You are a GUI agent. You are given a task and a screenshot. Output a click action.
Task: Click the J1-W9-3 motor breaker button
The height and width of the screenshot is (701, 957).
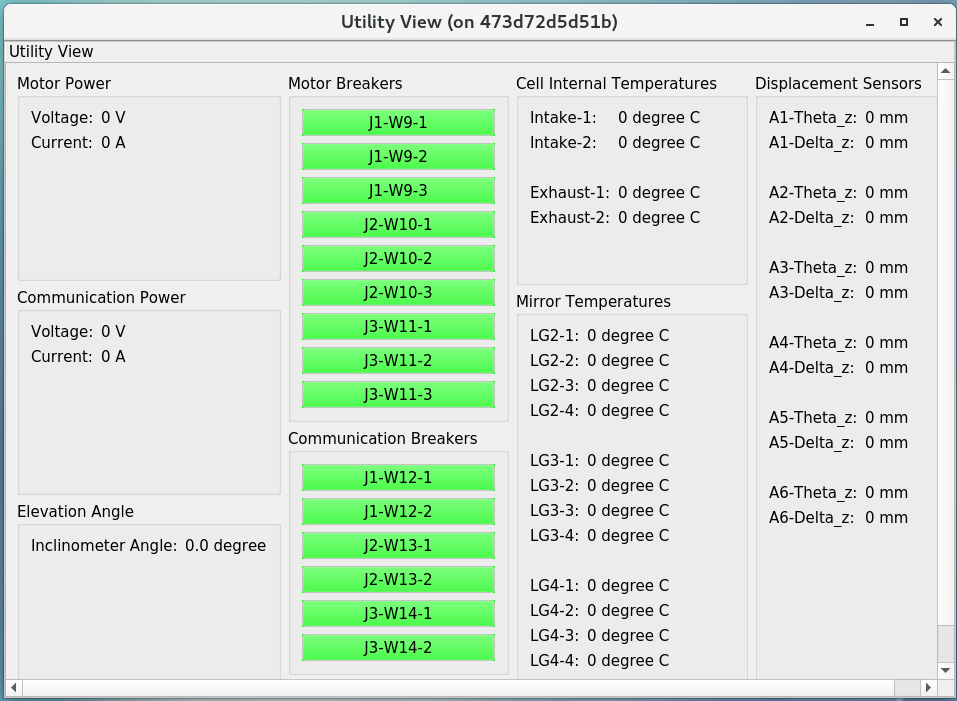click(x=398, y=190)
